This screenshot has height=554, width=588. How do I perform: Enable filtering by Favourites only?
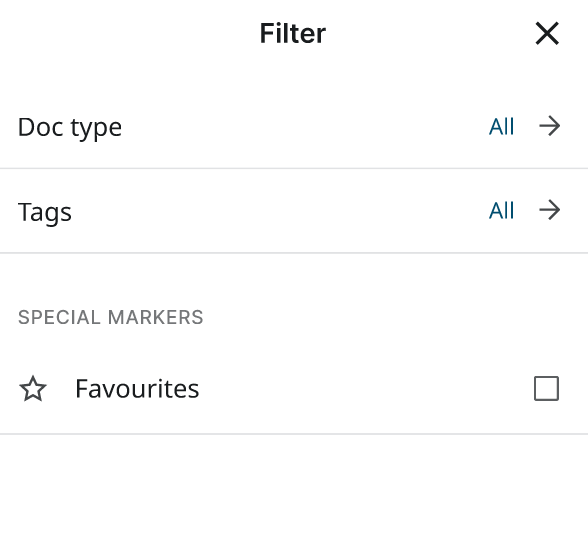pyautogui.click(x=546, y=389)
